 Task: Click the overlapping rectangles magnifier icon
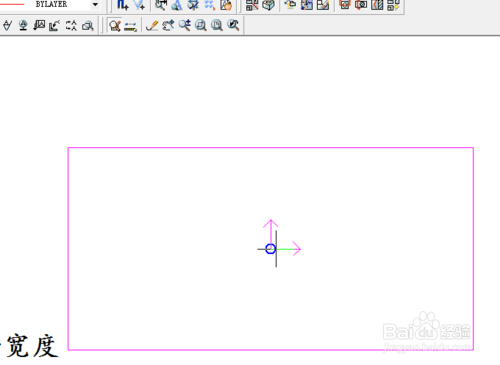coord(88,25)
